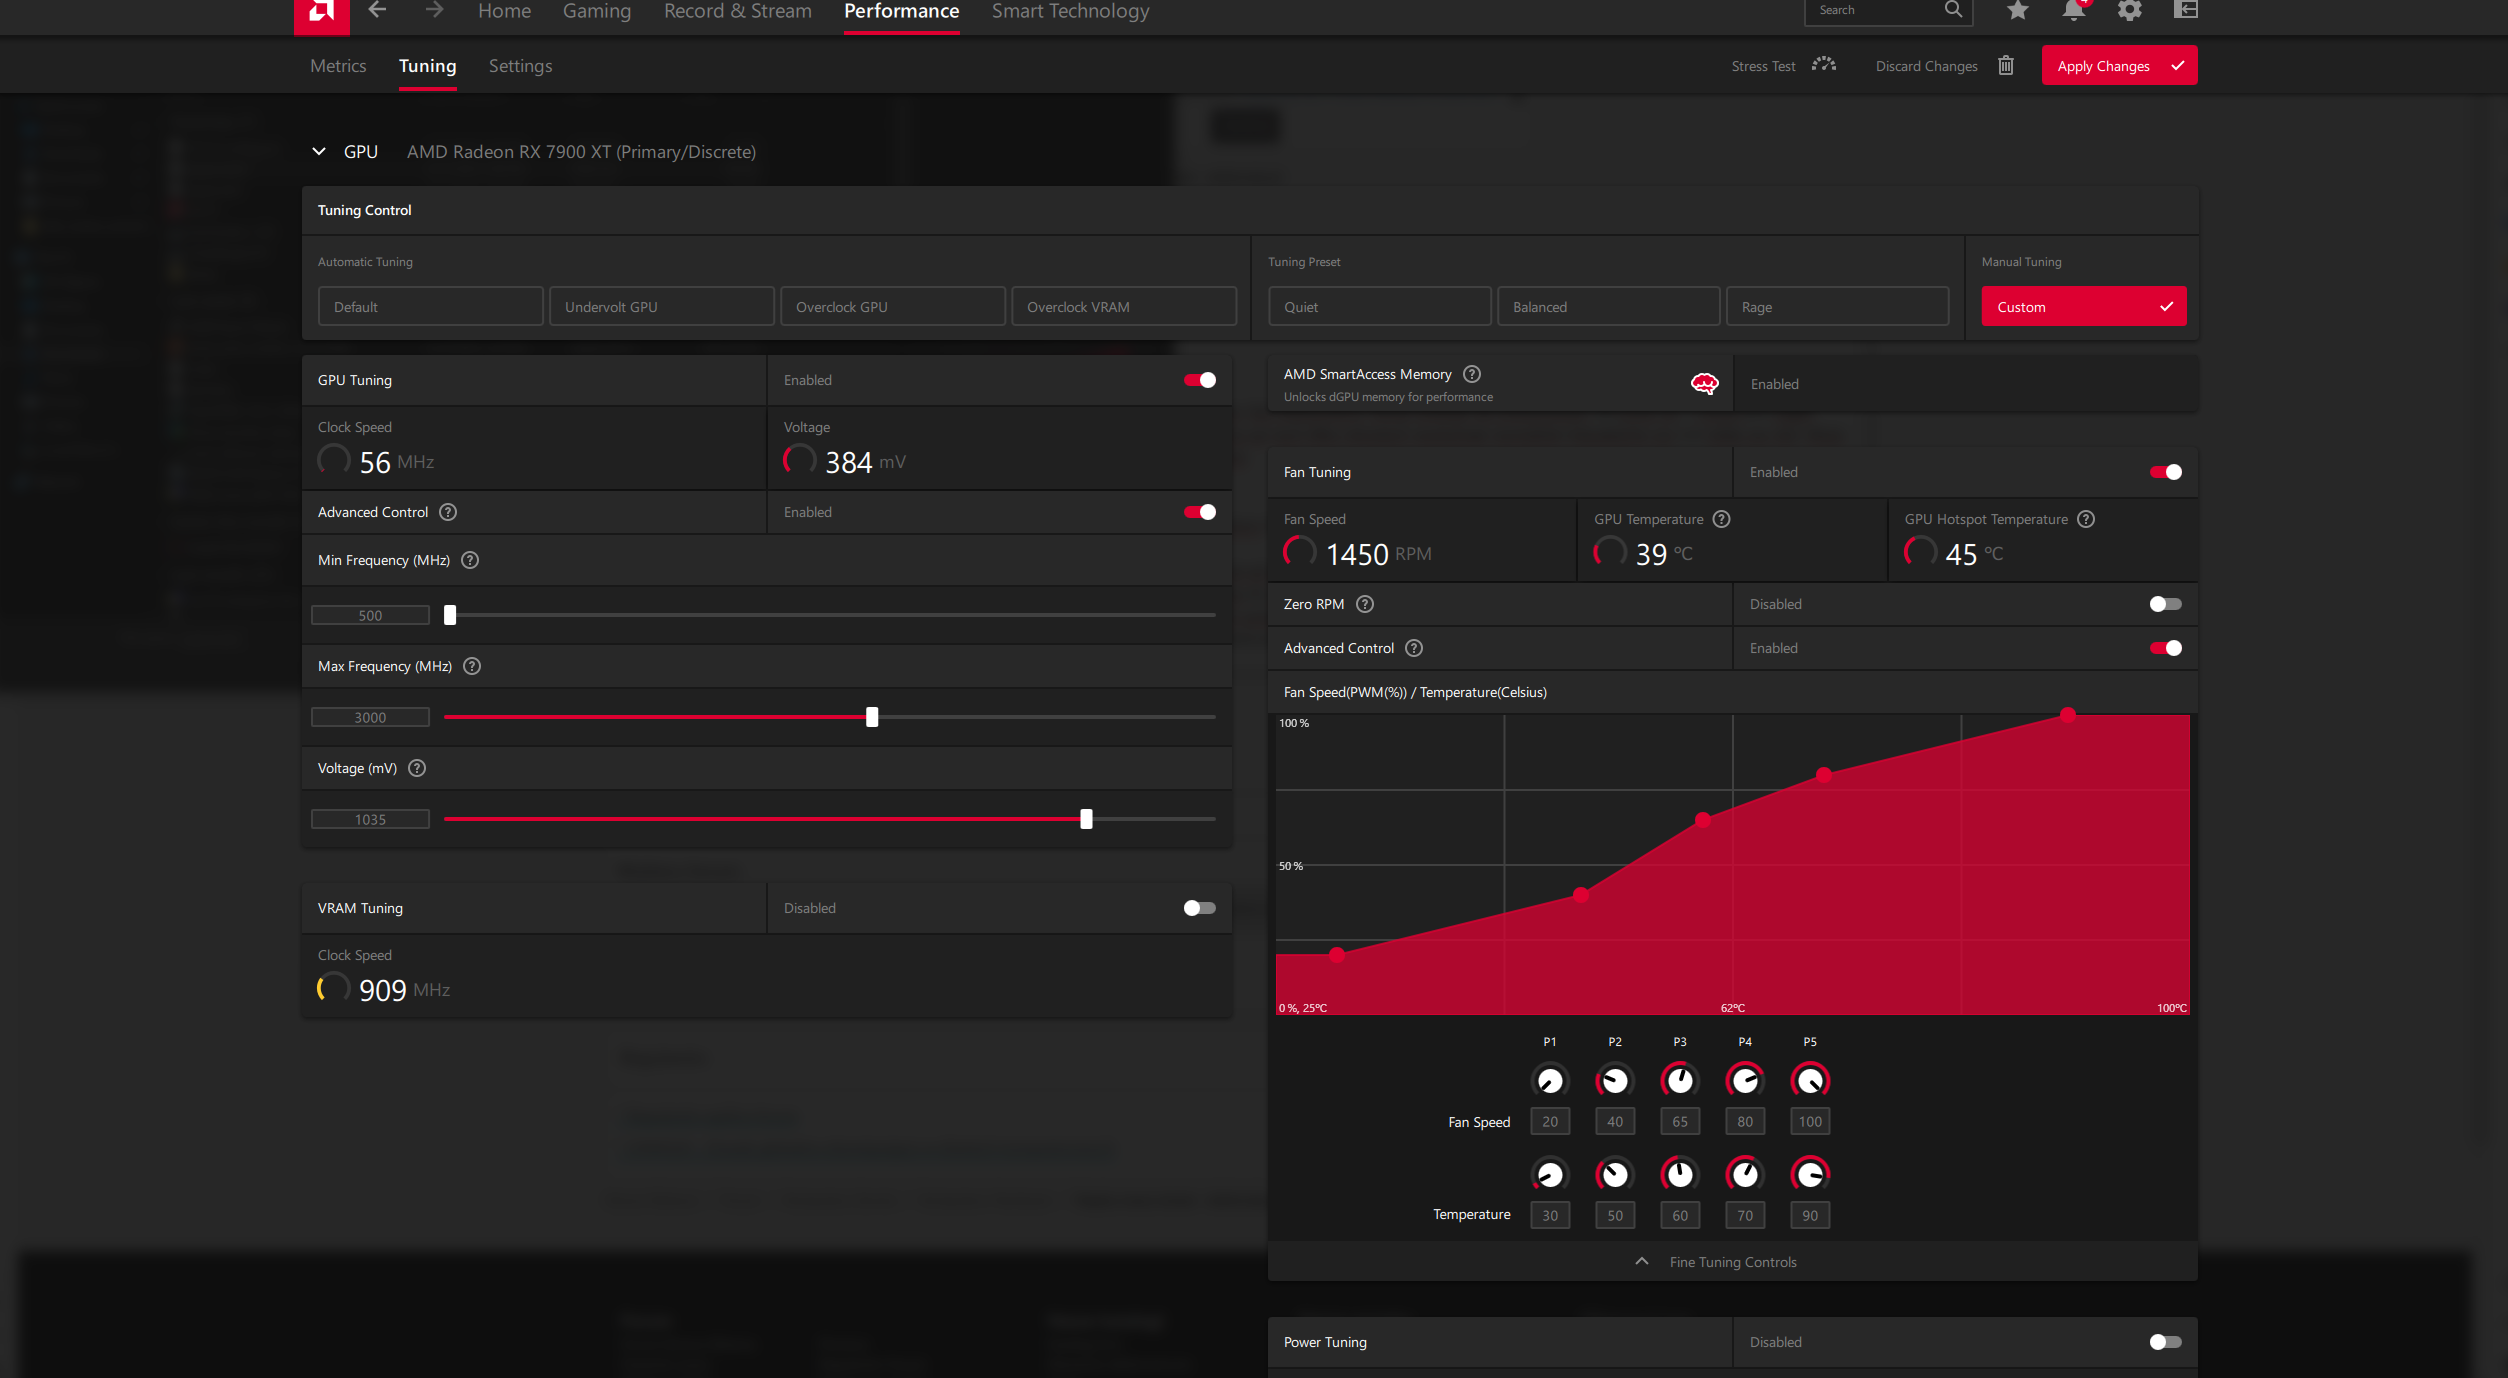
Task: Click the help icon beside Min Frequency
Action: (x=470, y=560)
